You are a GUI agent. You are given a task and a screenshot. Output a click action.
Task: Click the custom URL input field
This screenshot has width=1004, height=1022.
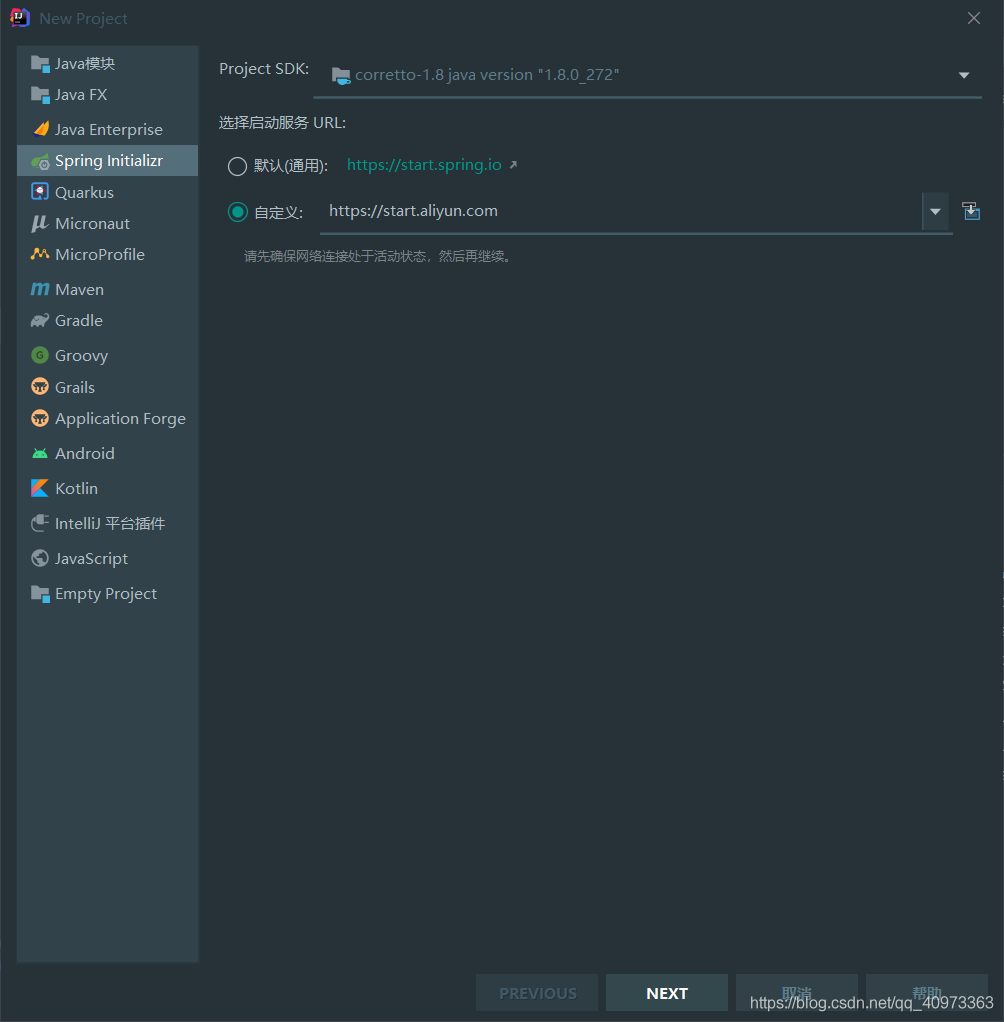pyautogui.click(x=621, y=212)
